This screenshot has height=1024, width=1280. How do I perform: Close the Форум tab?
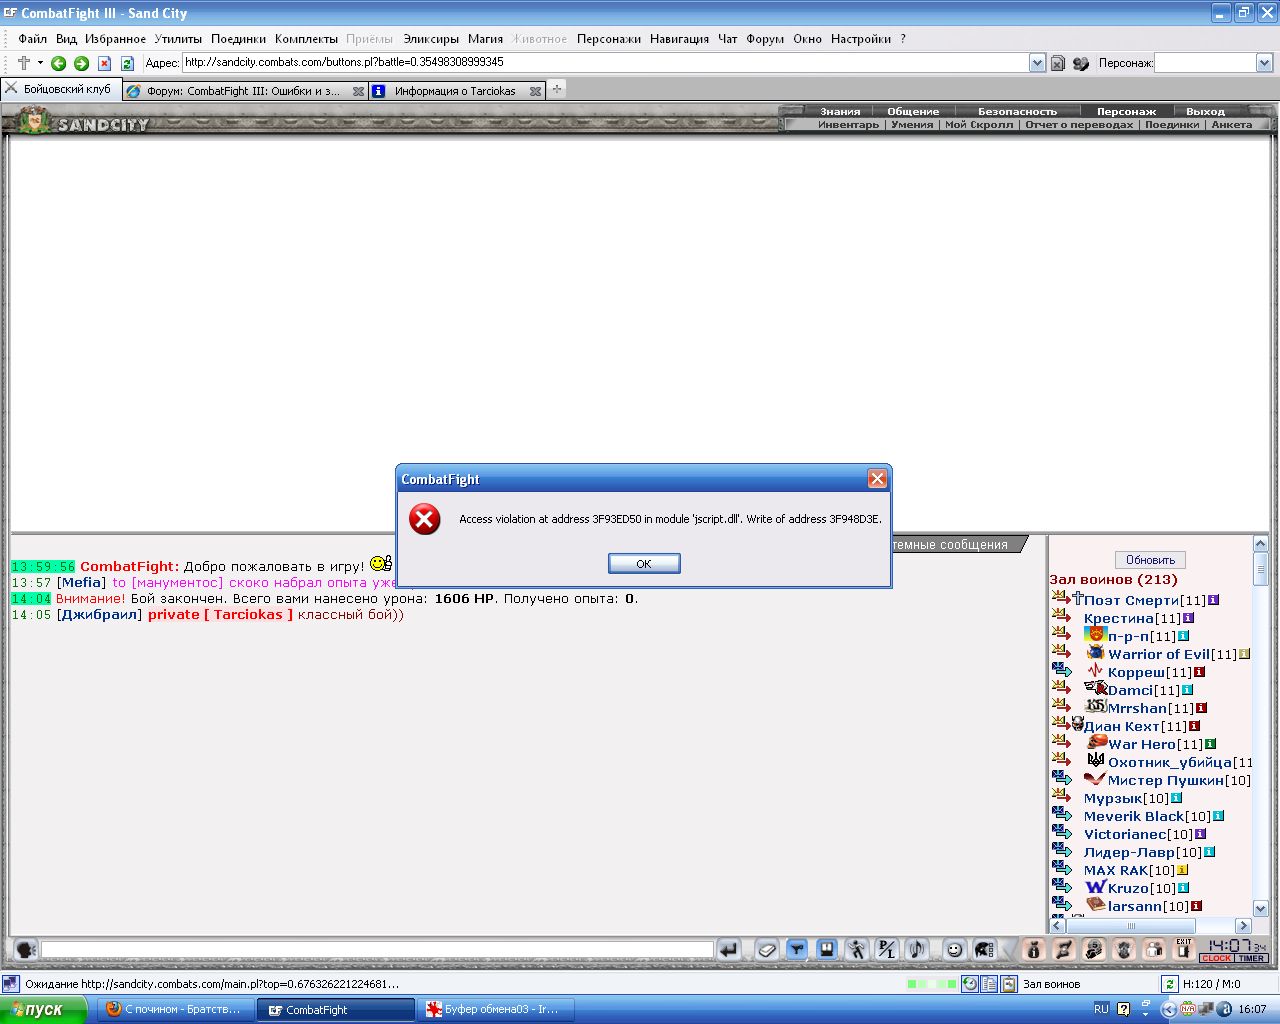(358, 91)
